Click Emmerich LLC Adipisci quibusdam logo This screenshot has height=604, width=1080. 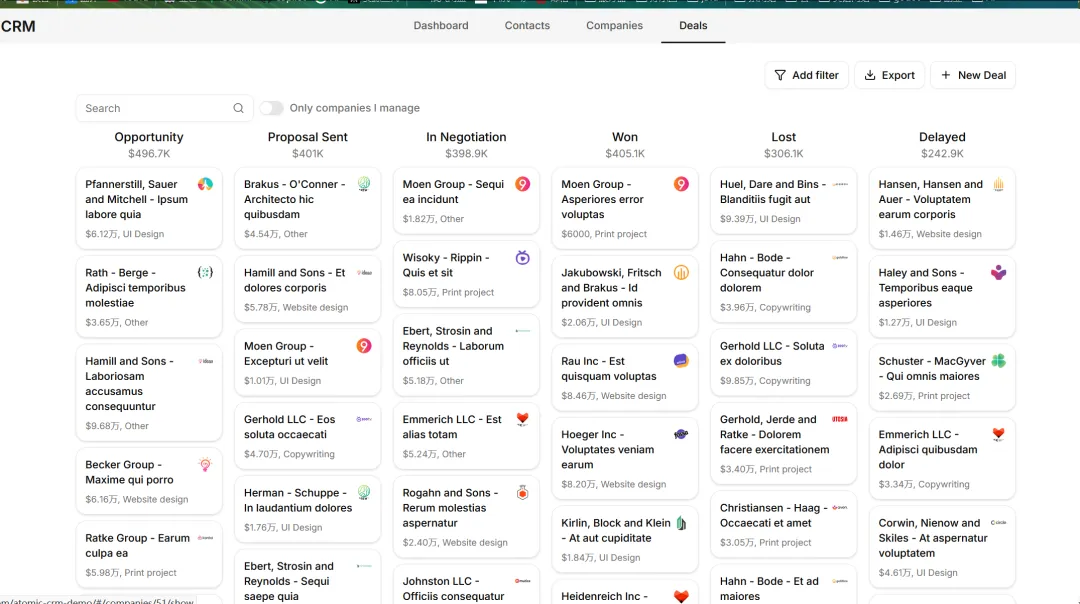999,434
